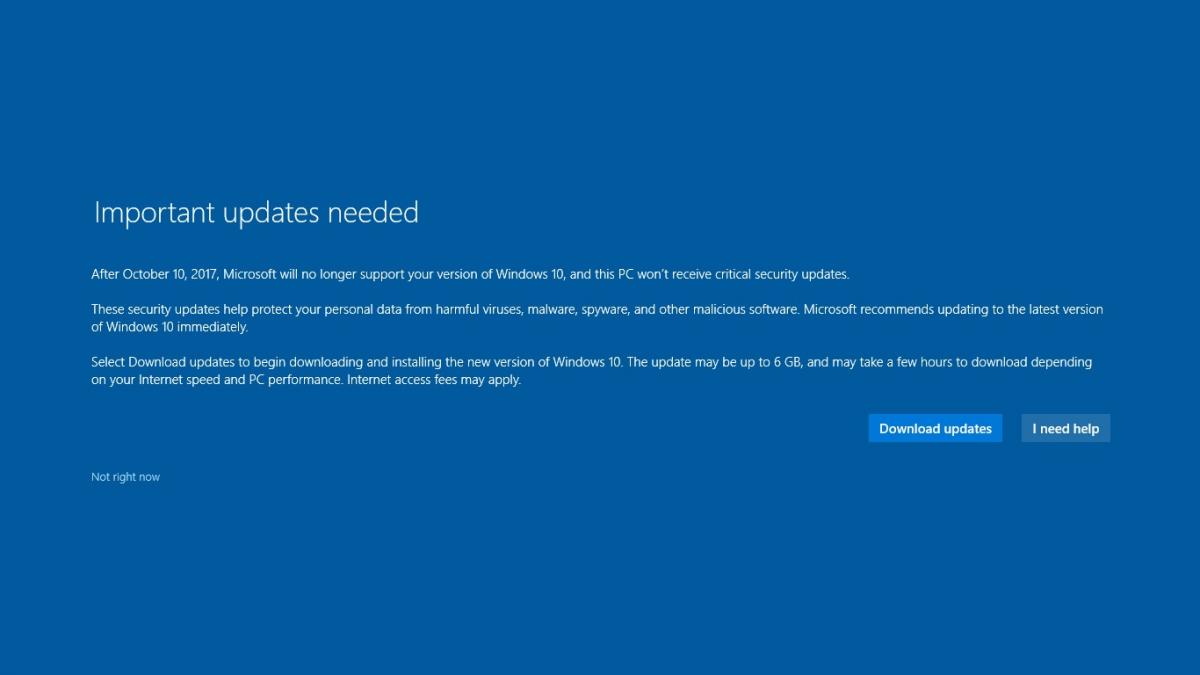Click the paragraph starting 'These security updates help'
The image size is (1200, 675).
coord(597,318)
